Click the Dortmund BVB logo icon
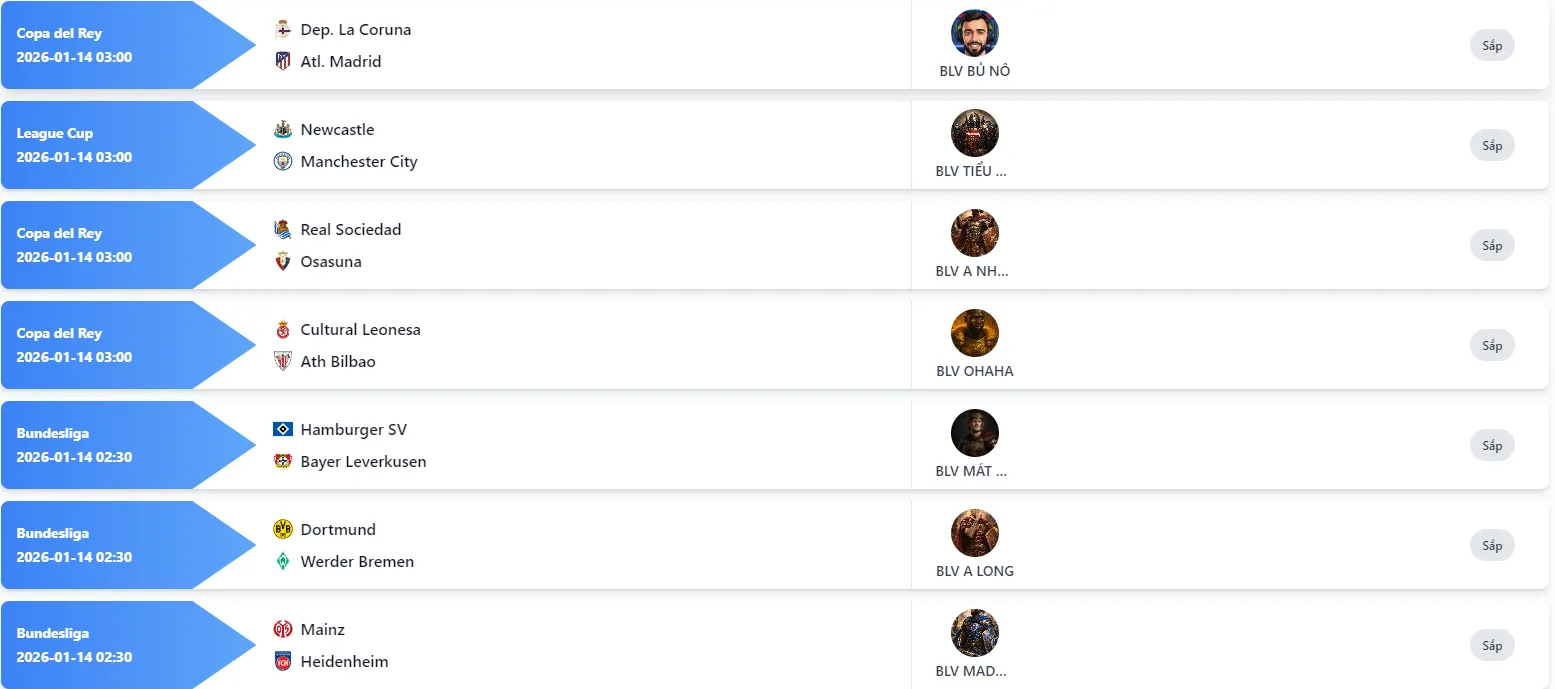Image resolution: width=1555 pixels, height=689 pixels. coord(283,529)
